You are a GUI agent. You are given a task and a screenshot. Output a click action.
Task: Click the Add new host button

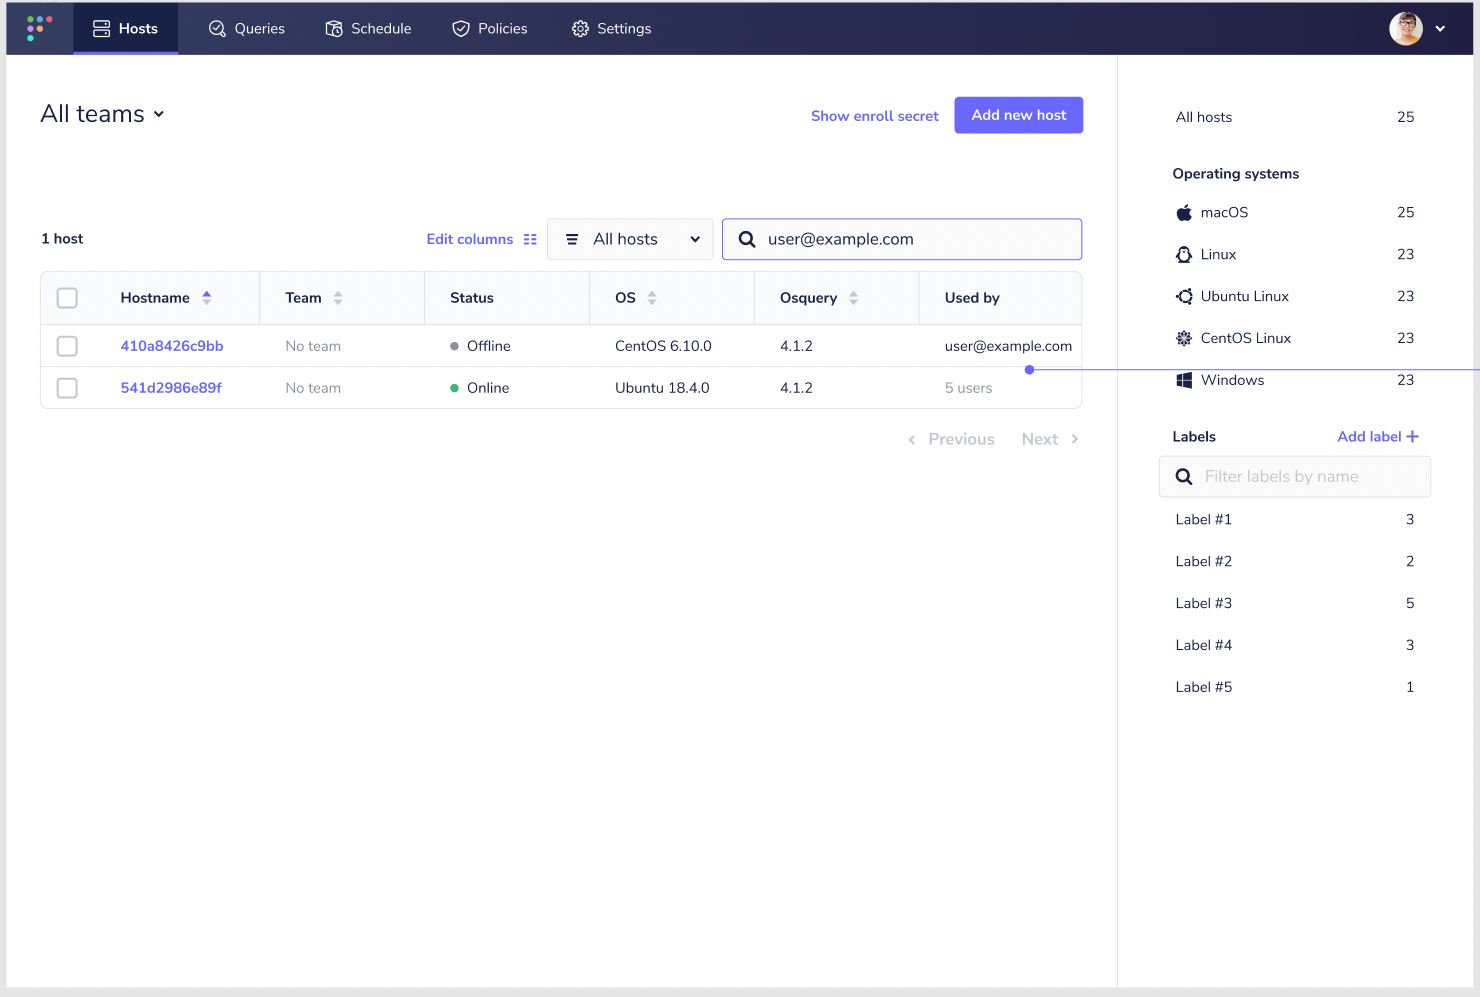1018,114
